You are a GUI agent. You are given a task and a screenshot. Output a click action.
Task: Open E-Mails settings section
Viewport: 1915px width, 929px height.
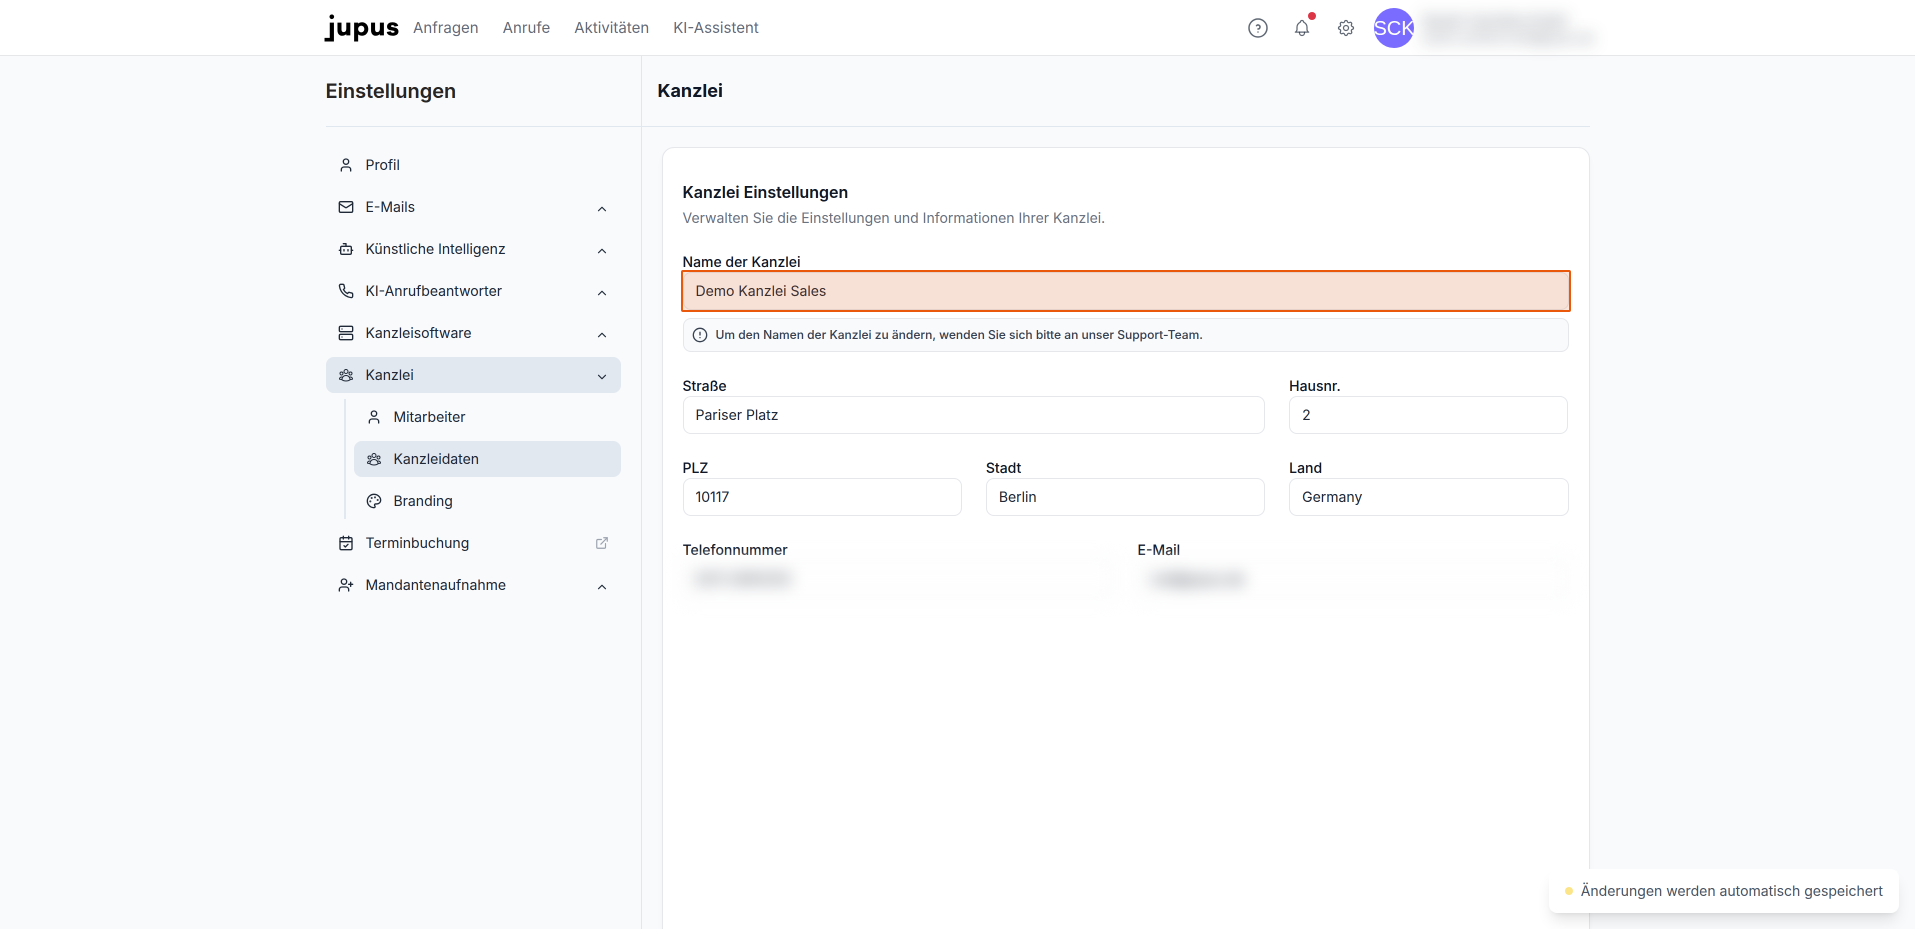(x=473, y=207)
